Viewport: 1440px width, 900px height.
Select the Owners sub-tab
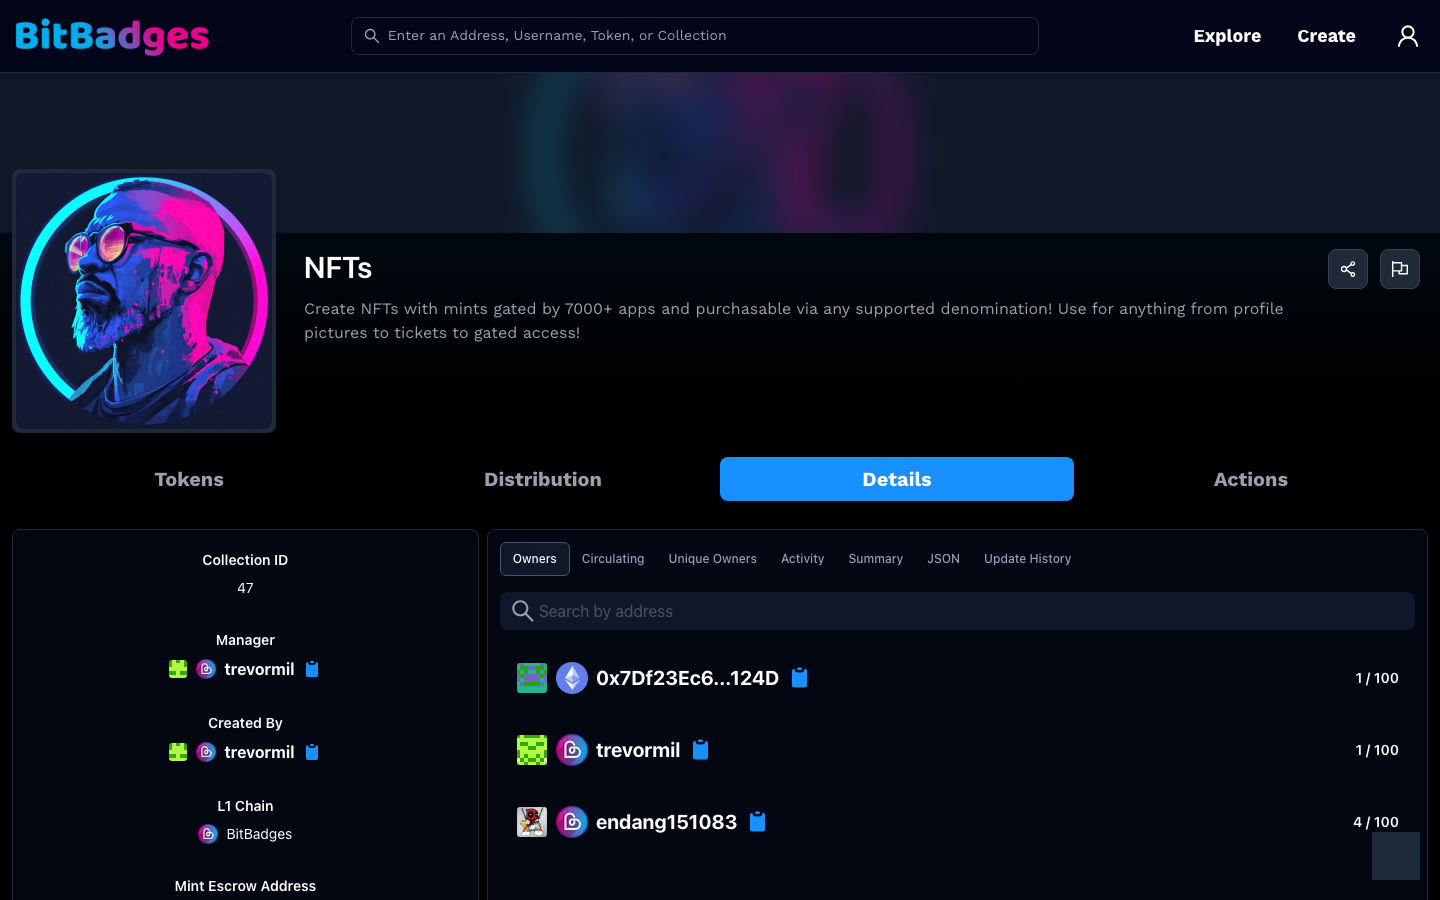click(535, 559)
